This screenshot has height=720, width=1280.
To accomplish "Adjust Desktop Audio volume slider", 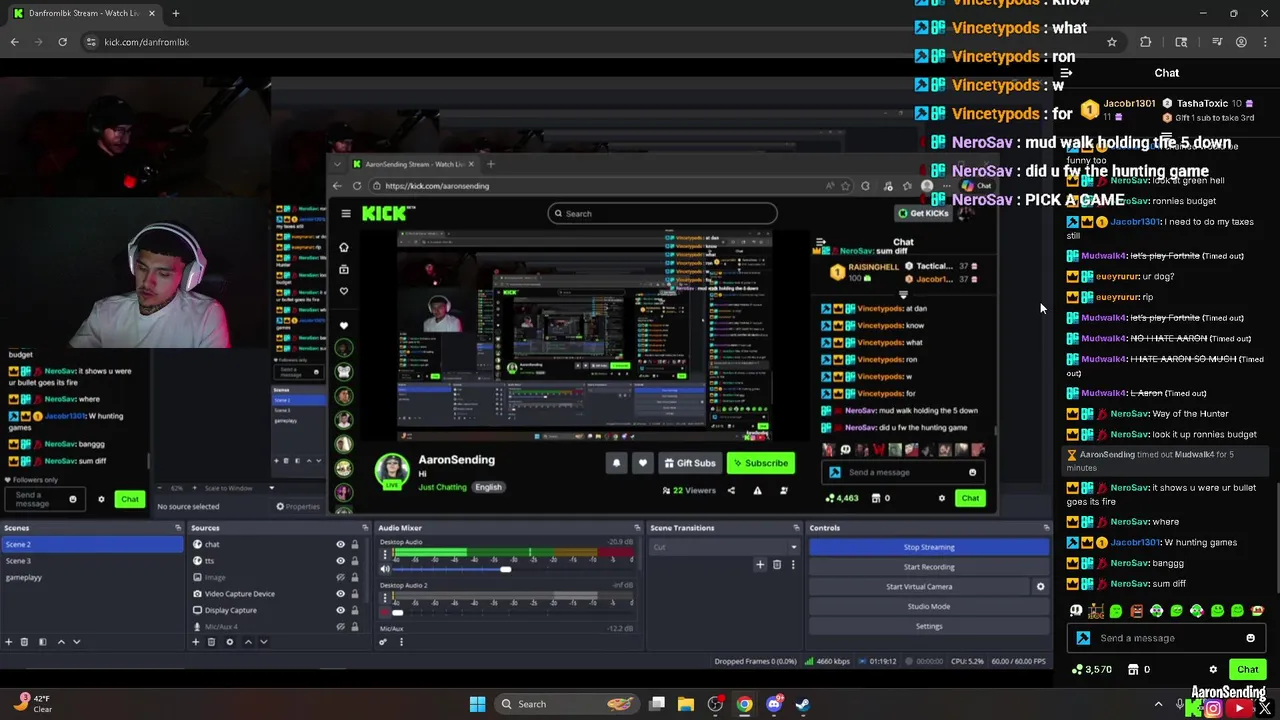I will pyautogui.click(x=505, y=569).
